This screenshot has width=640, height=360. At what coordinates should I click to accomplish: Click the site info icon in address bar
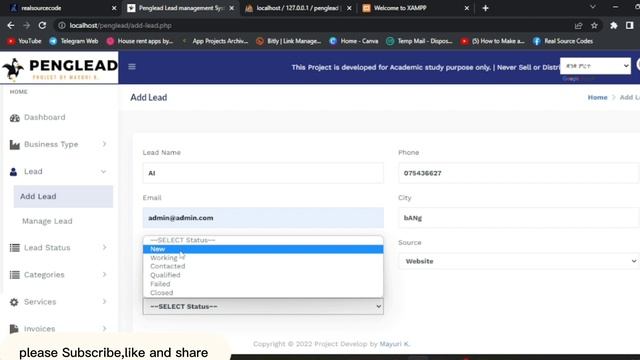point(62,25)
